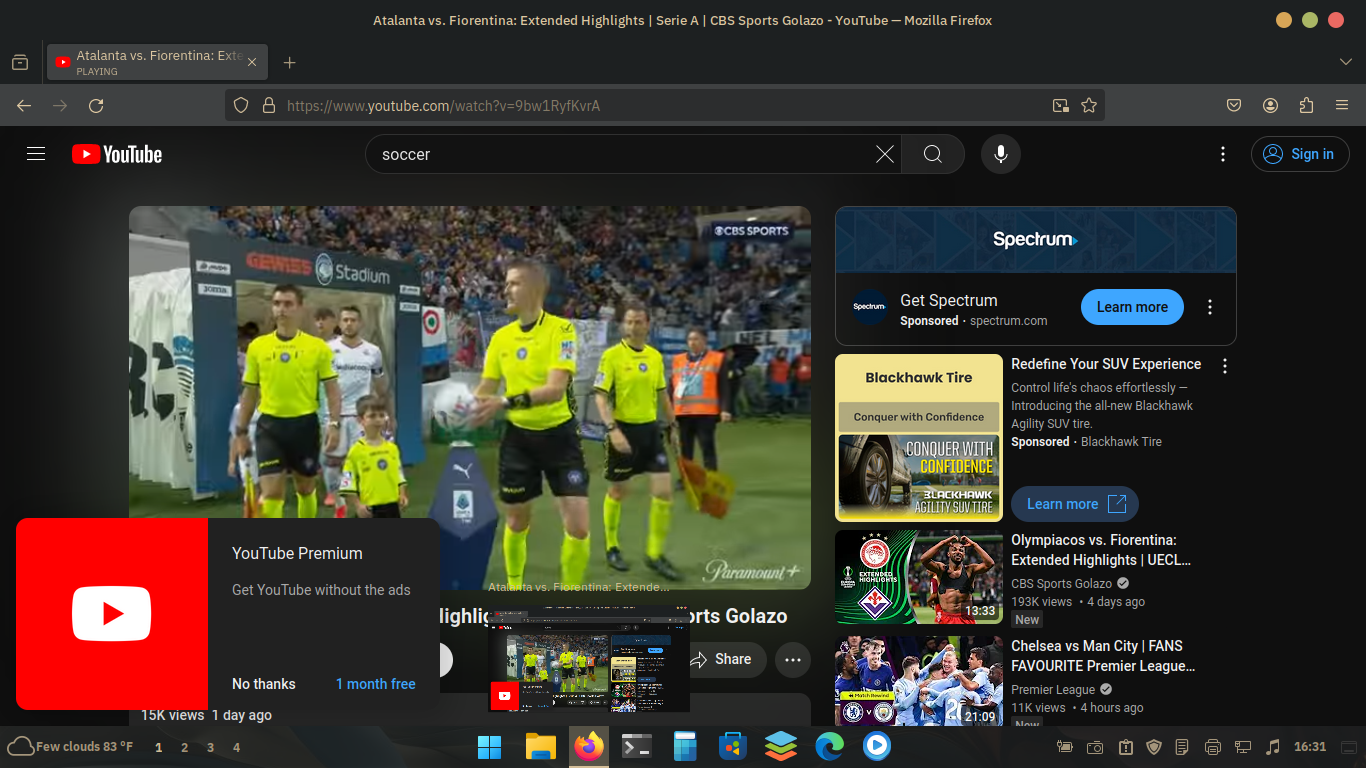Open YouTube settings three-dot menu

[1222, 154]
